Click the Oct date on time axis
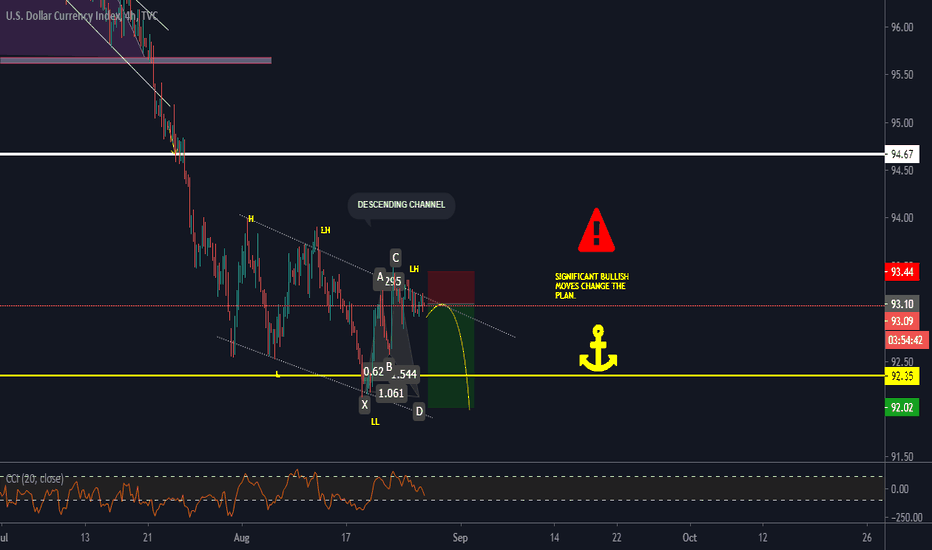932x550 pixels. point(689,538)
